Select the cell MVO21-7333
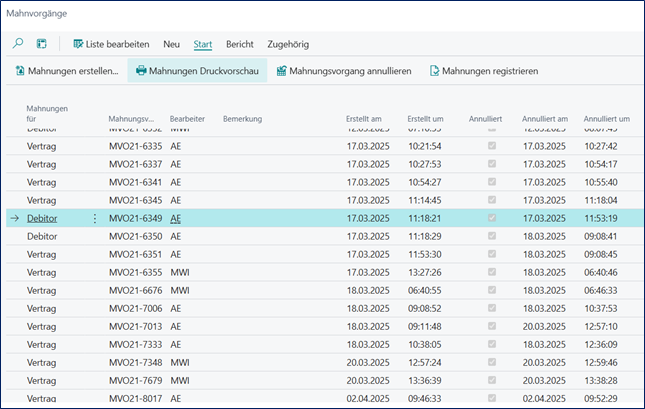Image resolution: width=645 pixels, height=409 pixels. click(135, 344)
